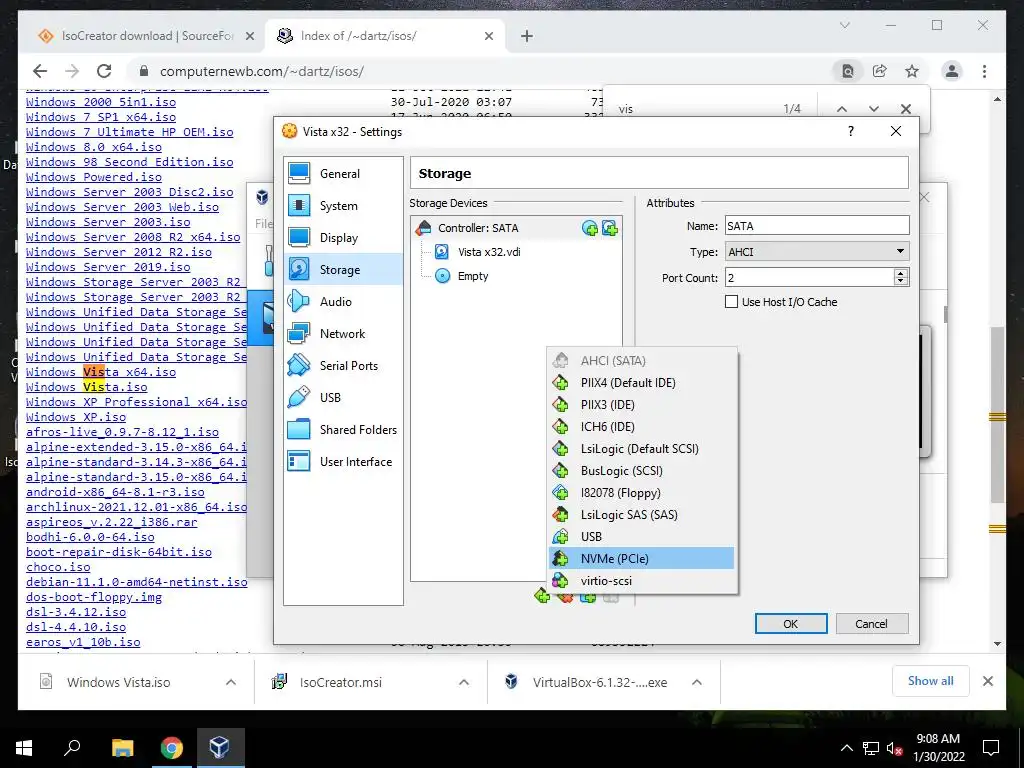Open bodhi-6.0.0-64.iso link
Viewport: 1024px width, 768px height.
[x=90, y=537]
